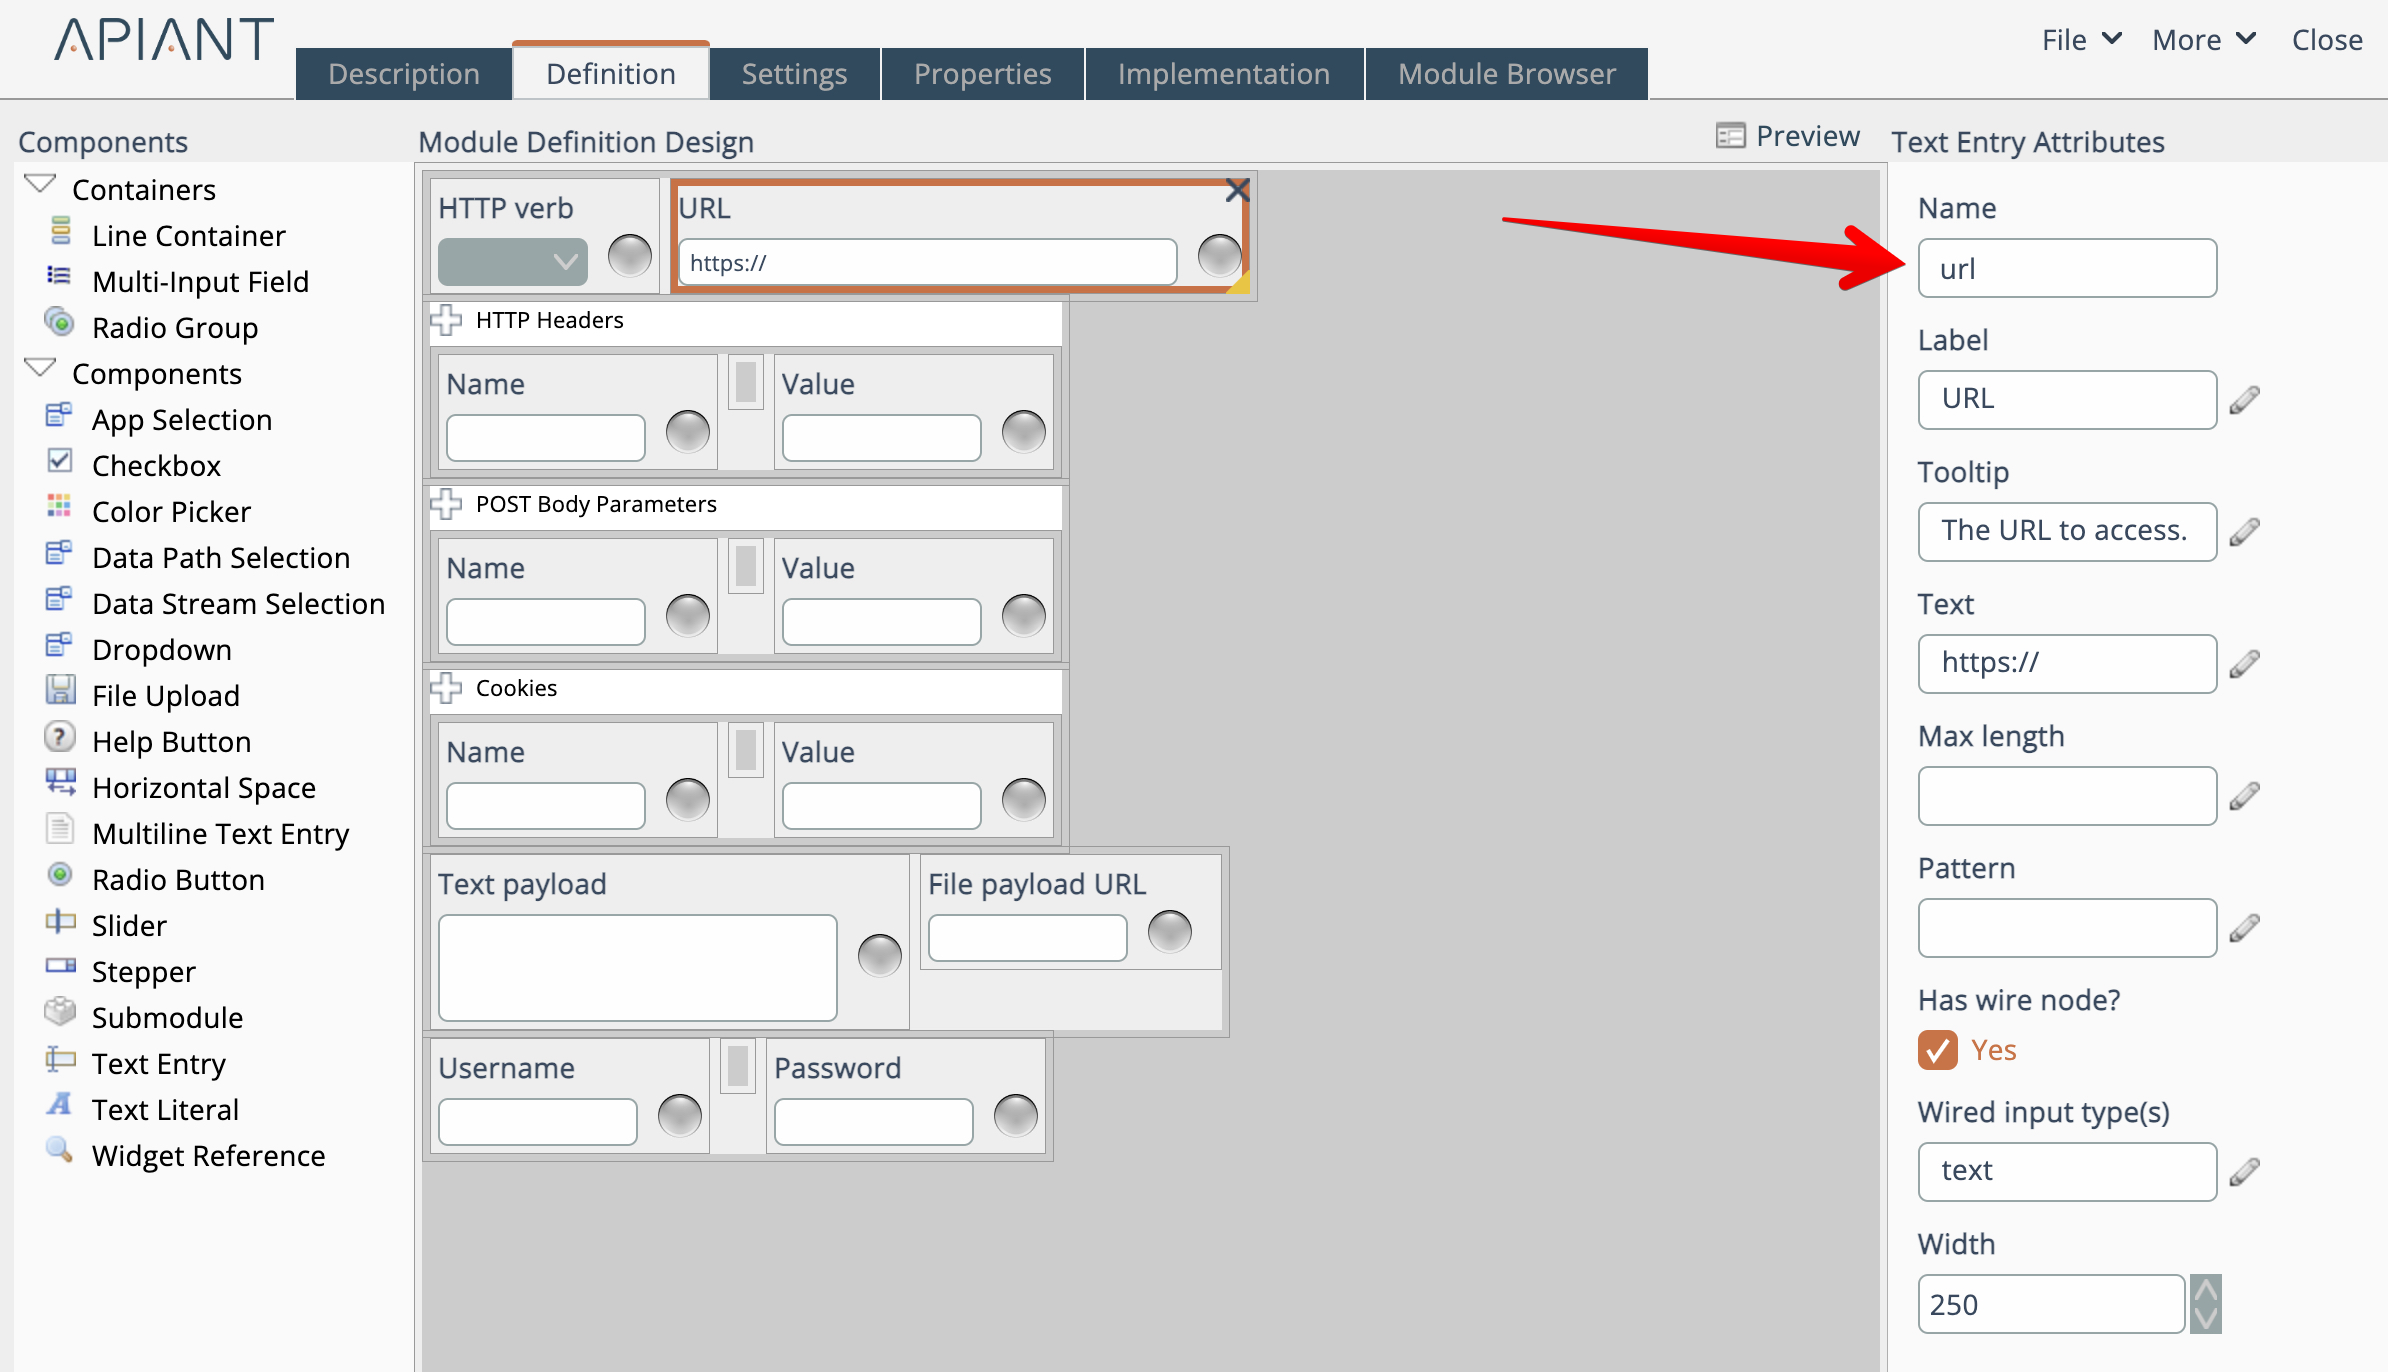The width and height of the screenshot is (2388, 1372).
Task: Click the Slider component icon
Action: pyautogui.click(x=59, y=921)
